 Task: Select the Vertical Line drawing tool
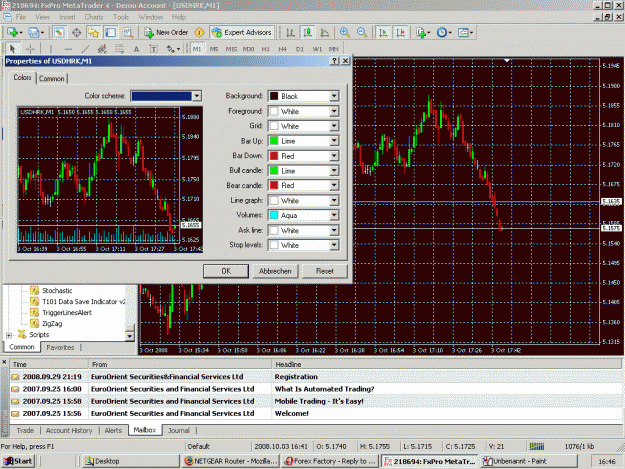51,49
